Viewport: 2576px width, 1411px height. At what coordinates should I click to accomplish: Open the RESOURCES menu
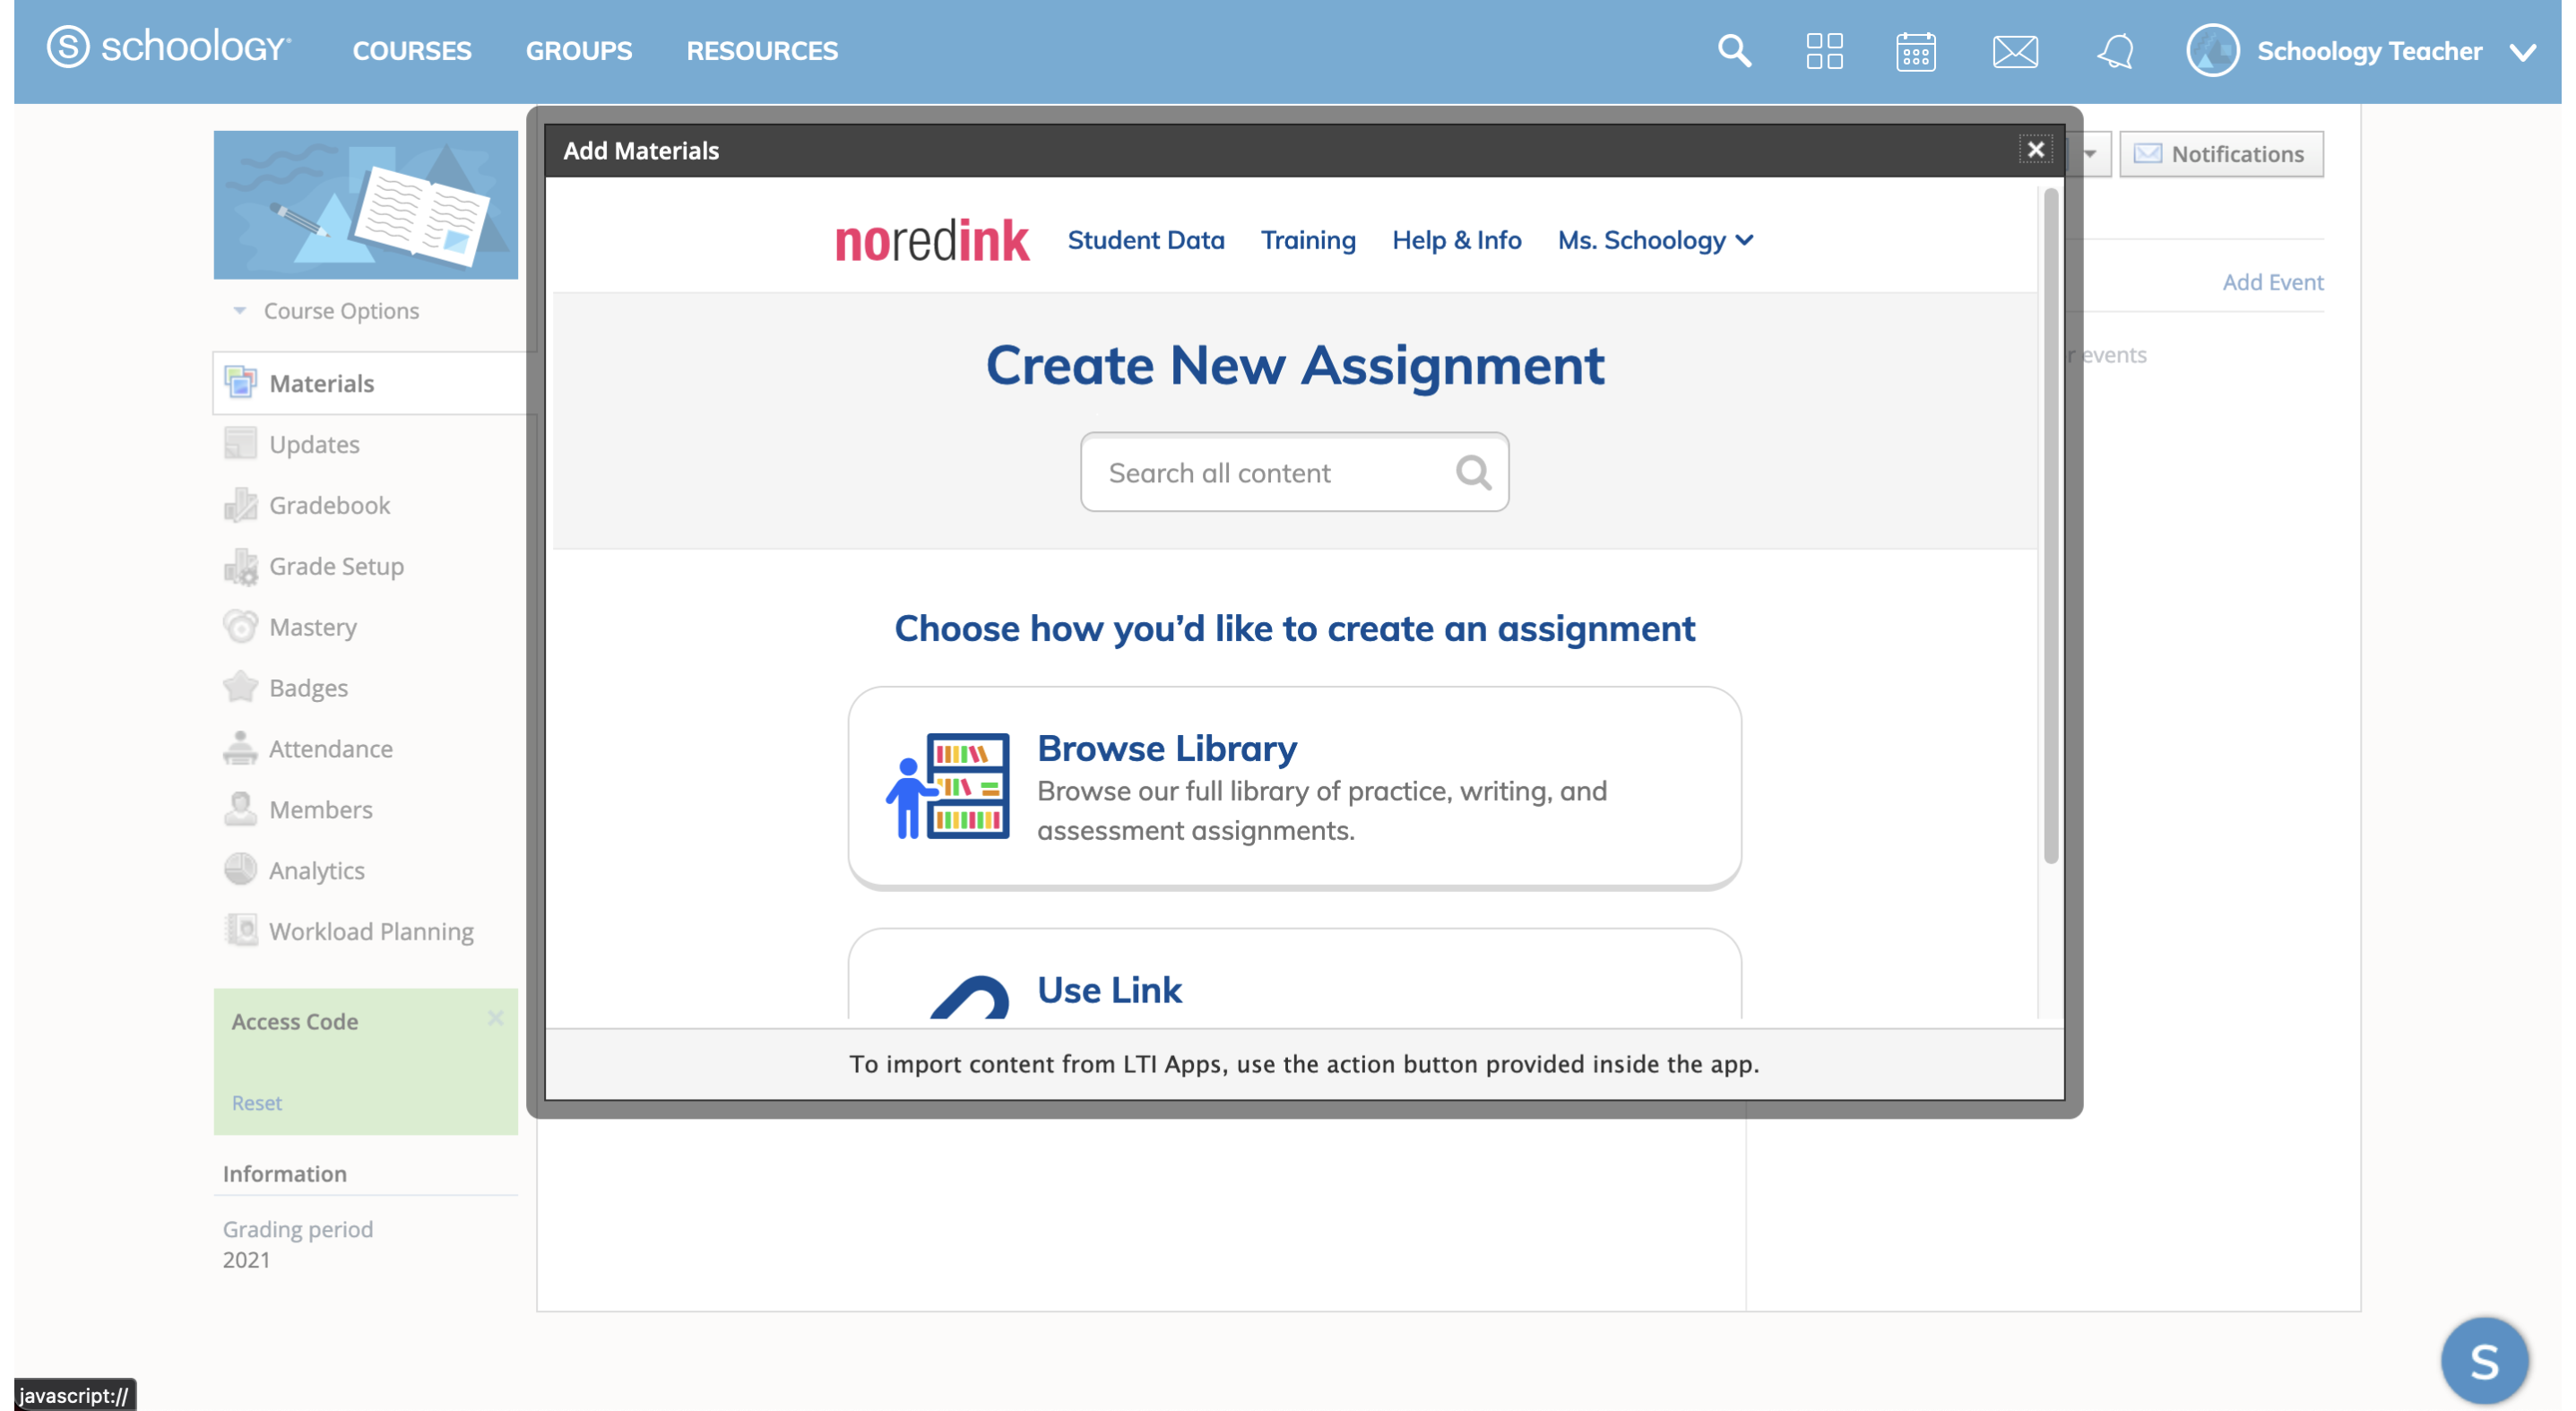[x=761, y=51]
